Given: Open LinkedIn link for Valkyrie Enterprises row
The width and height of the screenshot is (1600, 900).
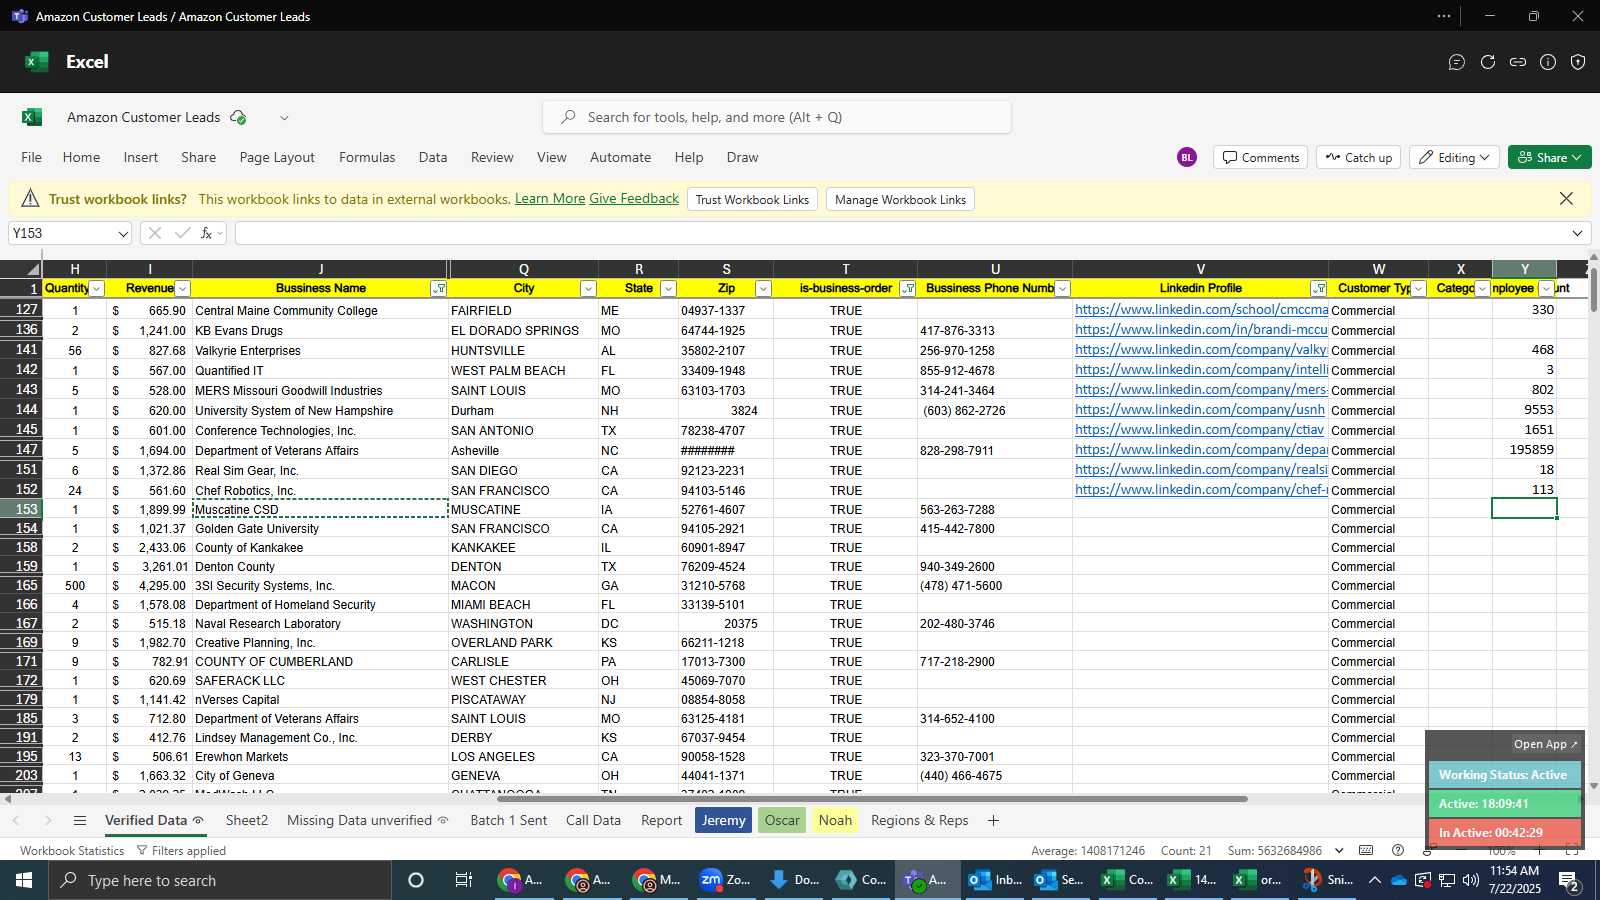Looking at the screenshot, I should coord(1201,350).
